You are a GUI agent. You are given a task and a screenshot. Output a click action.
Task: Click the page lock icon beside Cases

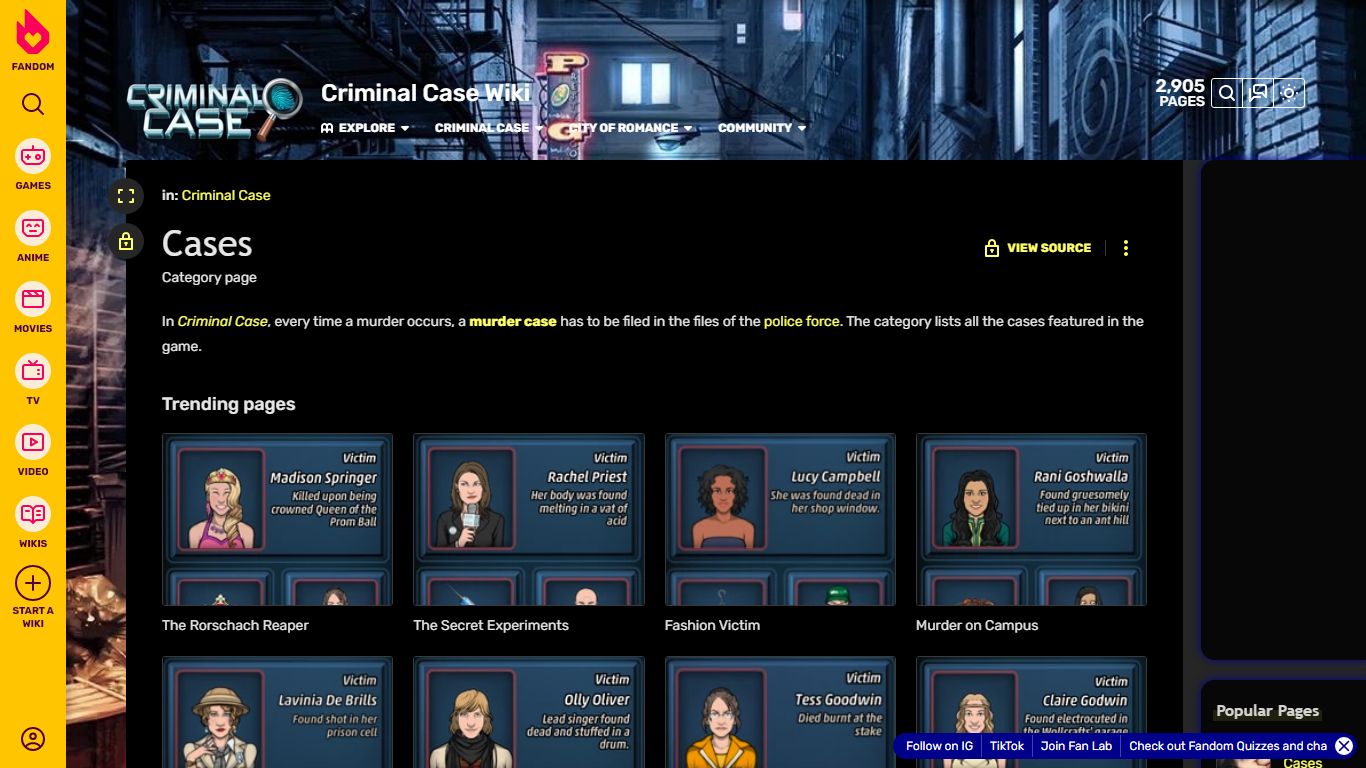point(126,241)
